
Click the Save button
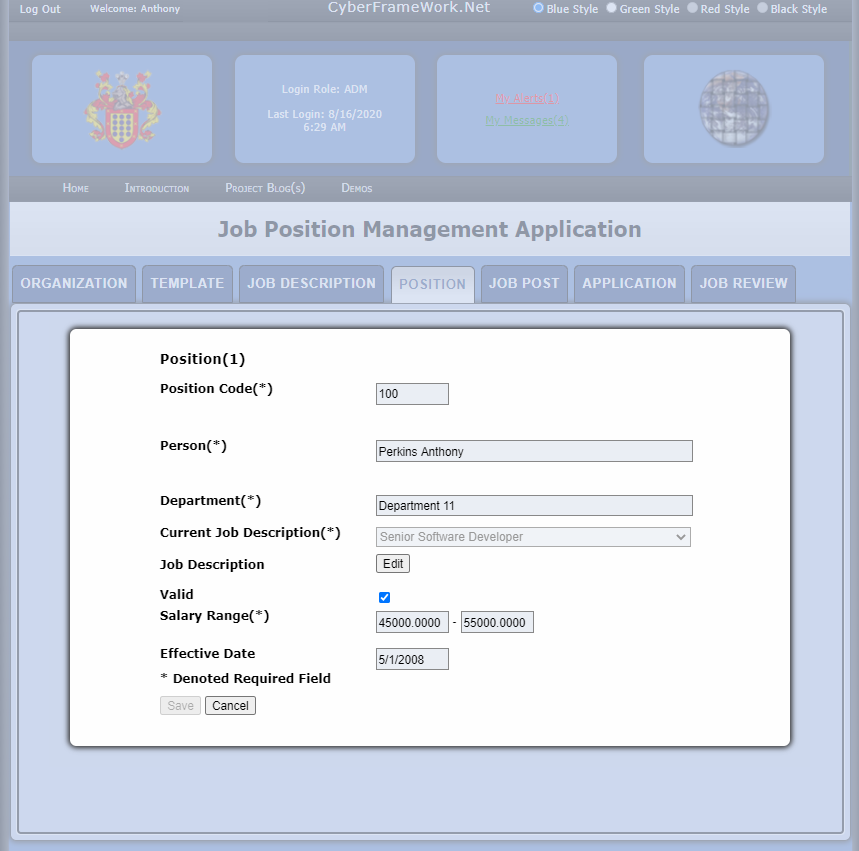click(x=180, y=706)
